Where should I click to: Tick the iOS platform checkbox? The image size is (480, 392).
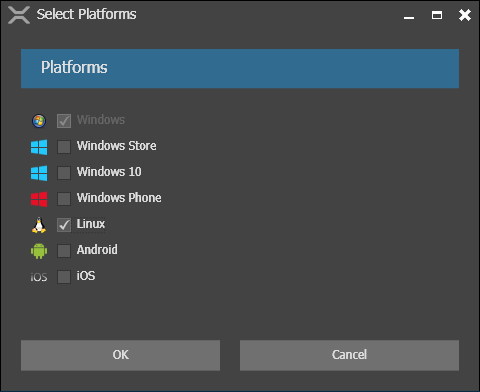tap(64, 277)
